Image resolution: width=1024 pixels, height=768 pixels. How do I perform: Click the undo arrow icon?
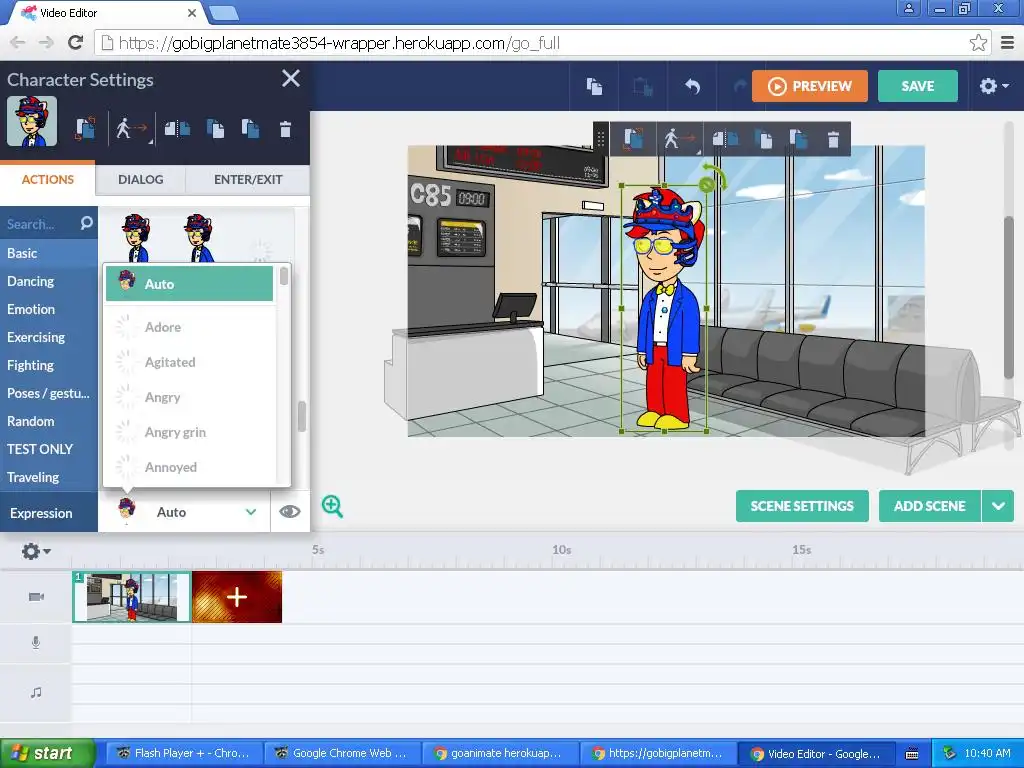pos(692,86)
